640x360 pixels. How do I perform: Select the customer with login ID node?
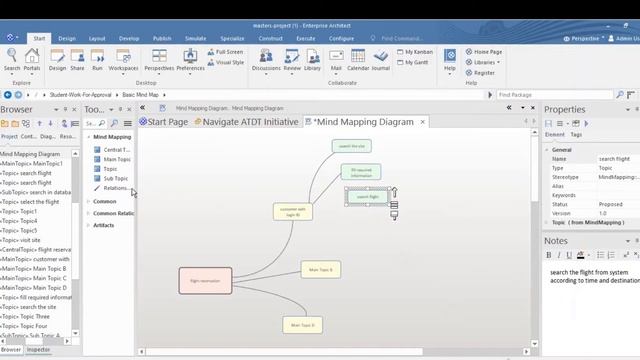pos(293,212)
